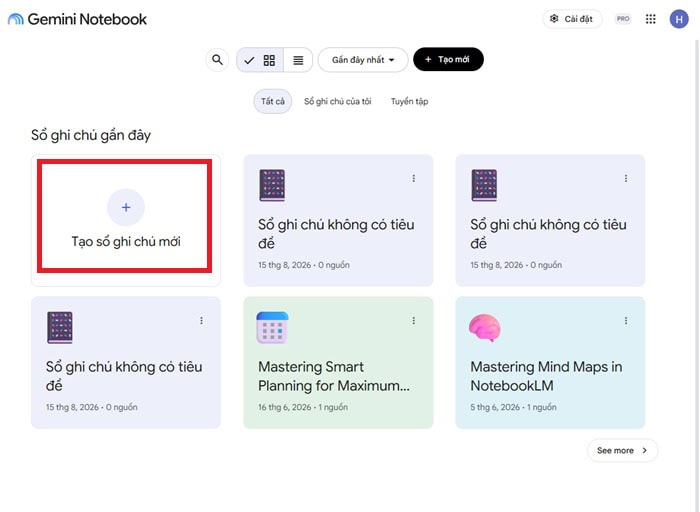Viewport: 700px width, 512px height.
Task: Click the Sổ ghi chú gần đây heading
Action: pos(91,135)
